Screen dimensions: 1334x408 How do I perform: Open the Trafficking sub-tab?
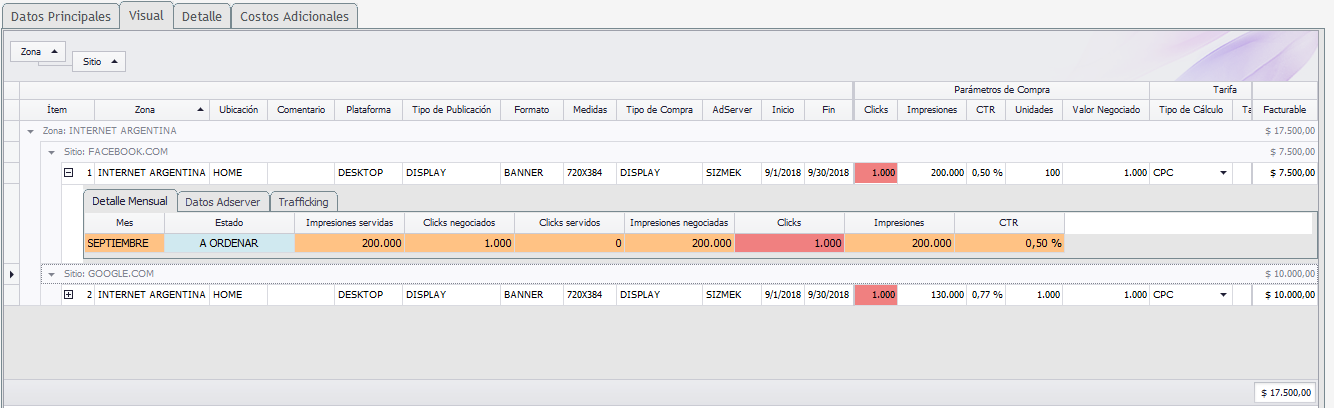tap(303, 202)
